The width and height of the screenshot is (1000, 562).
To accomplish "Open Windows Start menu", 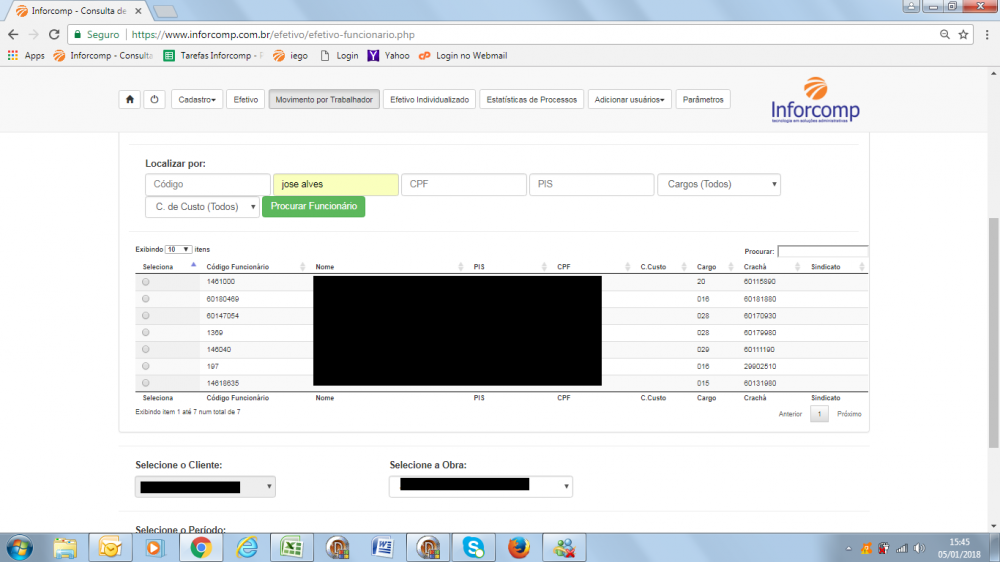I will point(19,548).
